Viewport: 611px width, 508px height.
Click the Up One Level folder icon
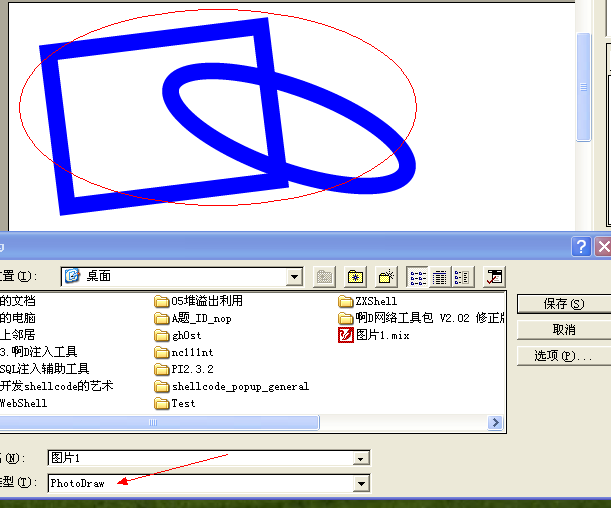[324, 277]
